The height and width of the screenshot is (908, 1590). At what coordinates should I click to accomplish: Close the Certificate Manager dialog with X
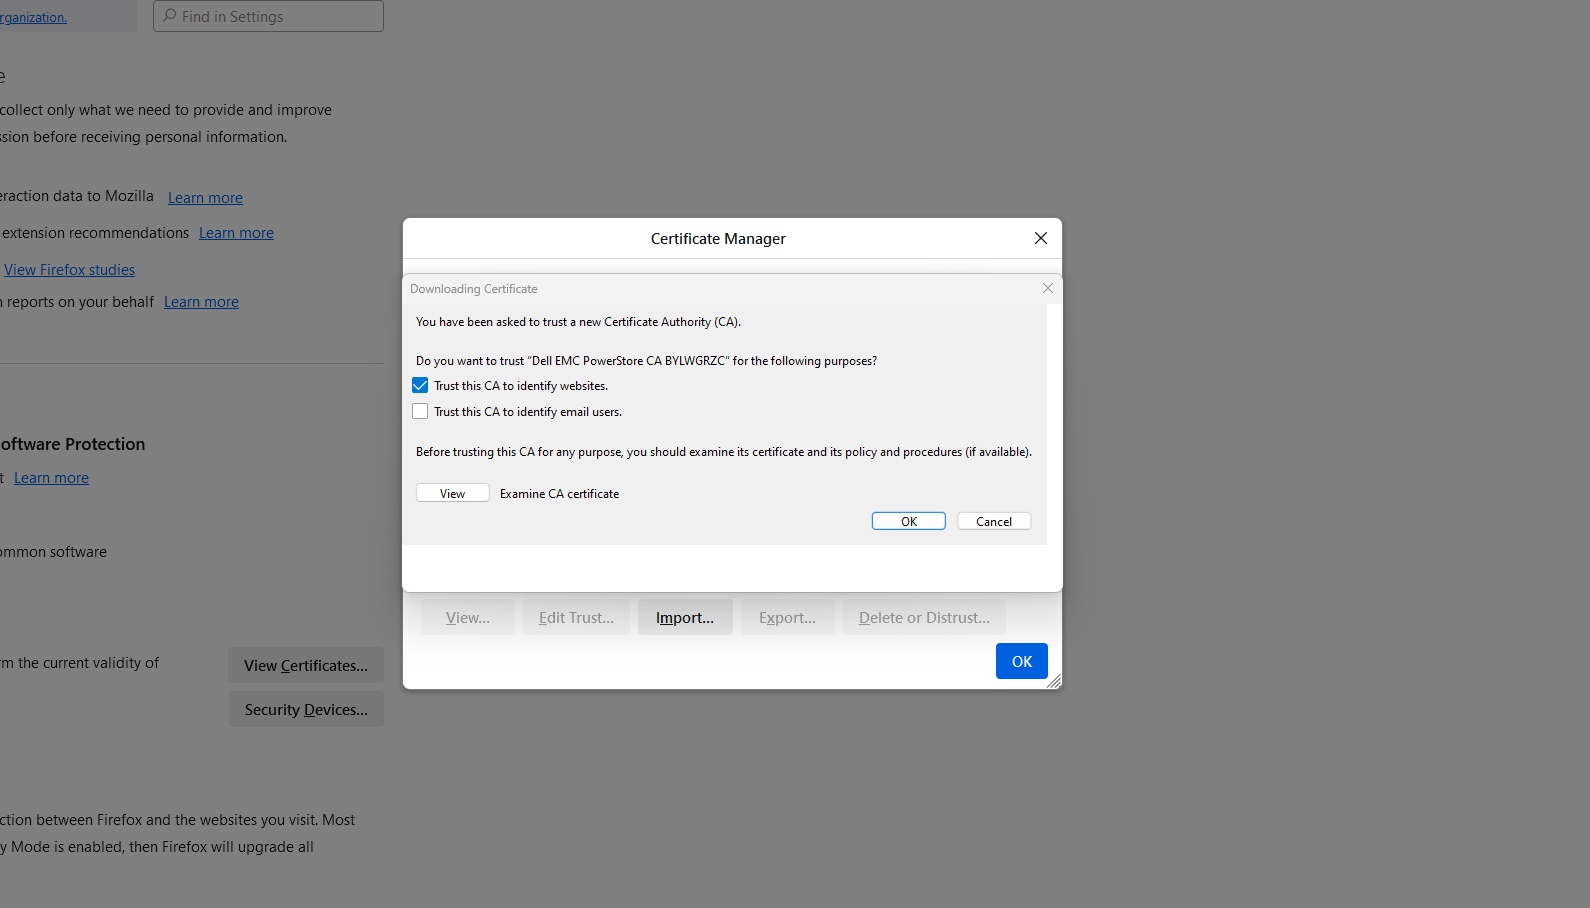[1041, 238]
